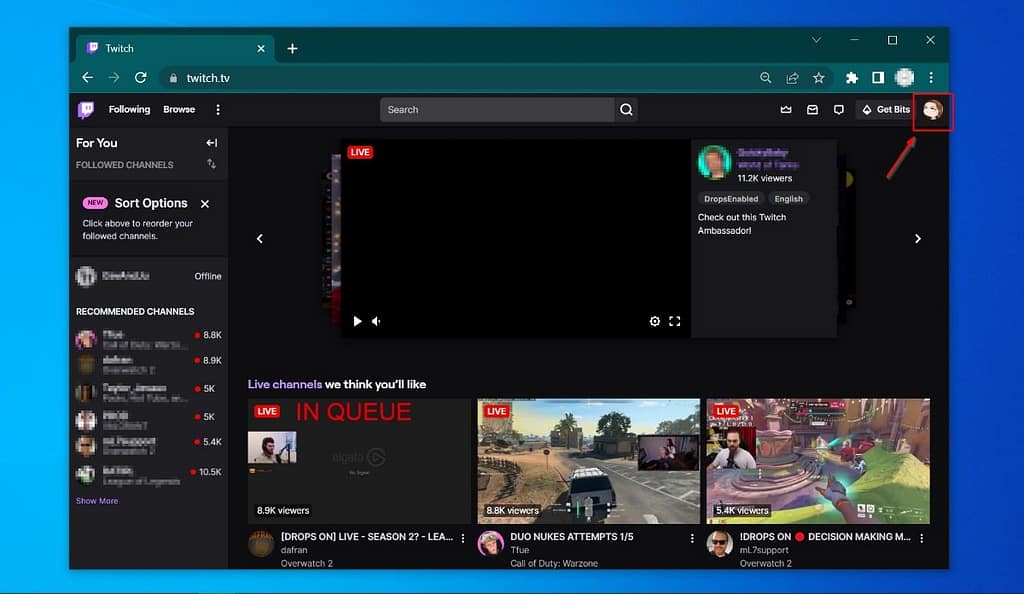Click the Twitch search input field
Screen dimensions: 1024x594
point(497,110)
